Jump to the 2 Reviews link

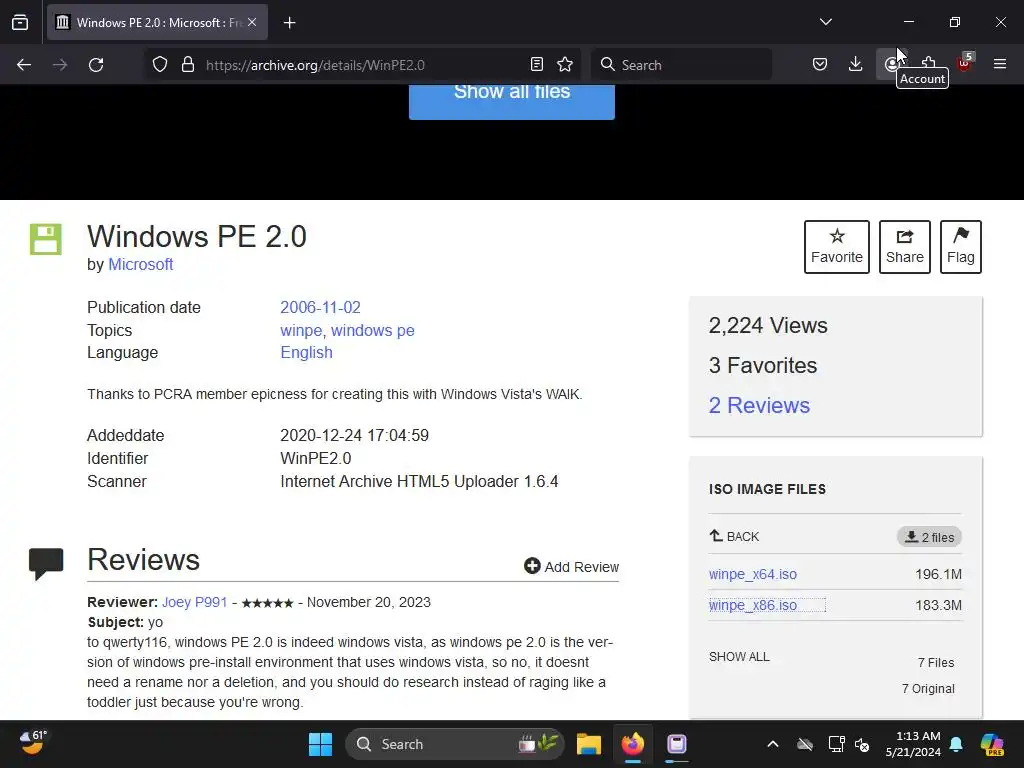click(x=759, y=406)
